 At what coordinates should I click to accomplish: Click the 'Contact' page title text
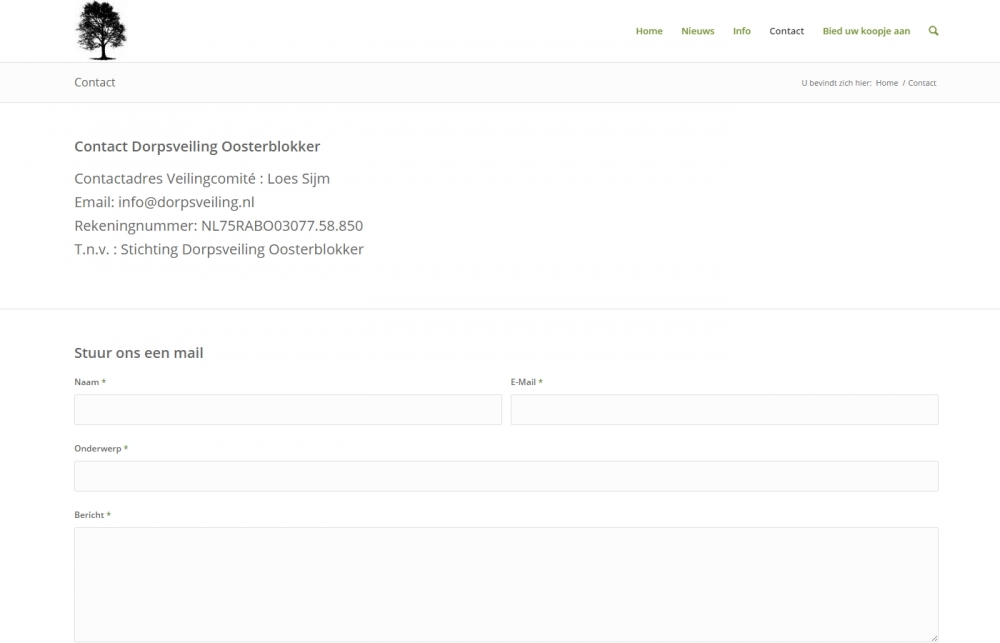(x=94, y=82)
